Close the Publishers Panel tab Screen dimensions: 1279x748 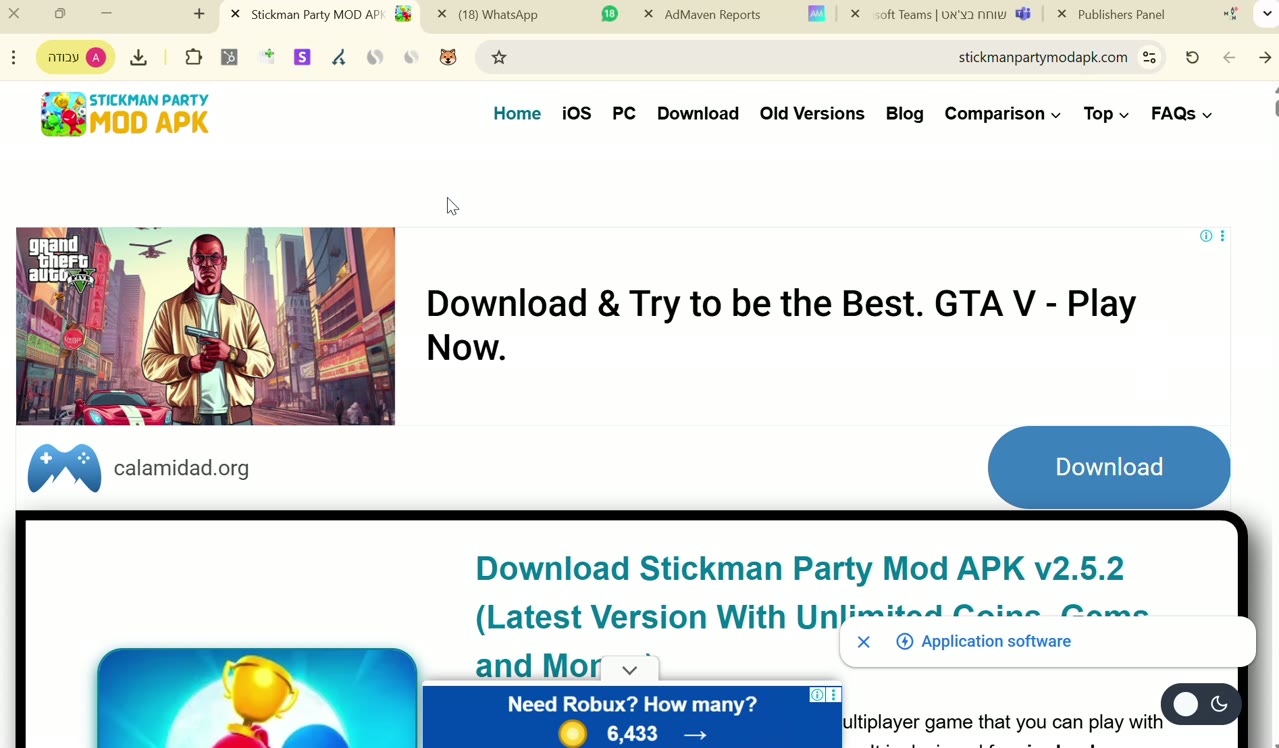click(x=1061, y=14)
